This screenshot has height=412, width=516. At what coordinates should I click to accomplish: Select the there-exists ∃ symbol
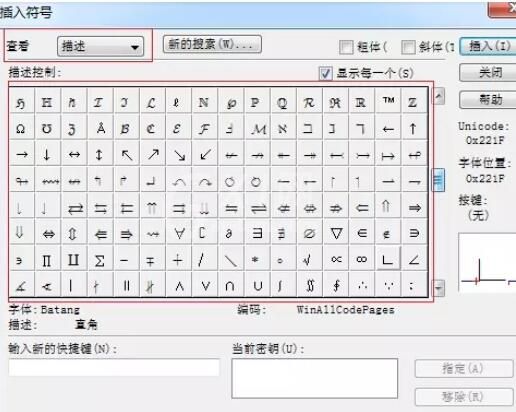(x=257, y=233)
